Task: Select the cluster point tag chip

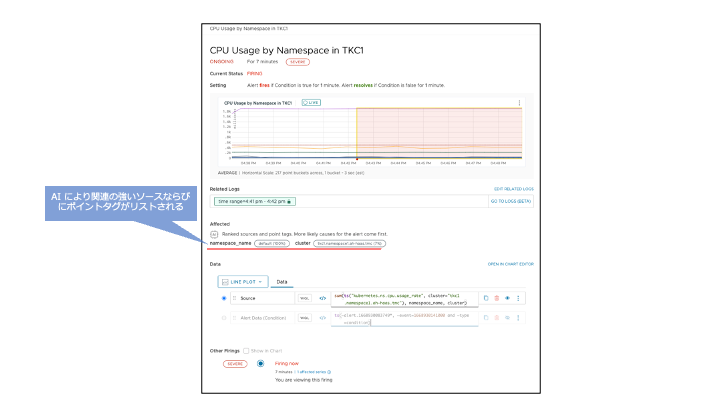Action: (x=349, y=243)
